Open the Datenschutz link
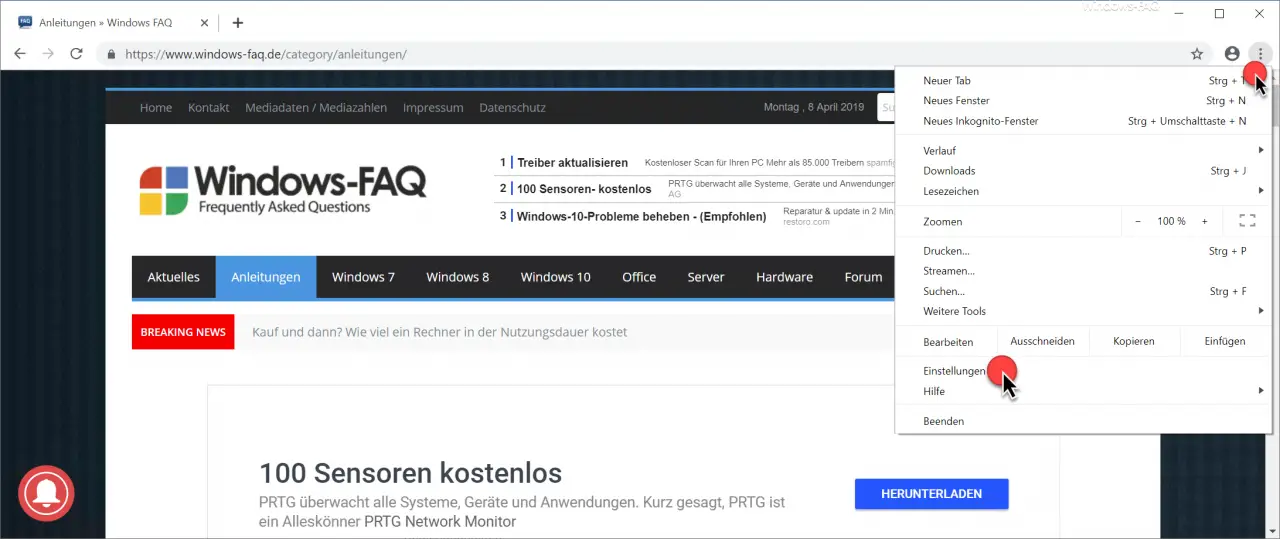The image size is (1280, 539). coord(512,107)
